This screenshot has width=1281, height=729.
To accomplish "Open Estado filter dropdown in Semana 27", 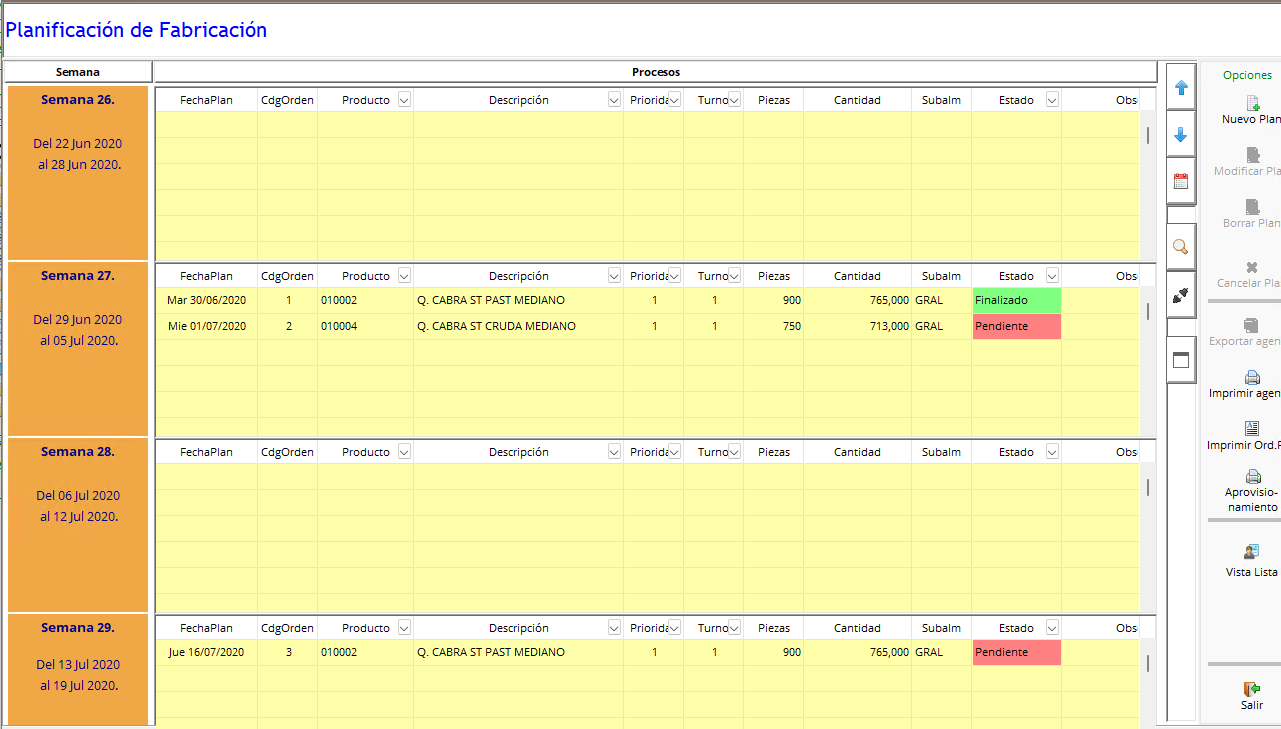I will 1052,276.
